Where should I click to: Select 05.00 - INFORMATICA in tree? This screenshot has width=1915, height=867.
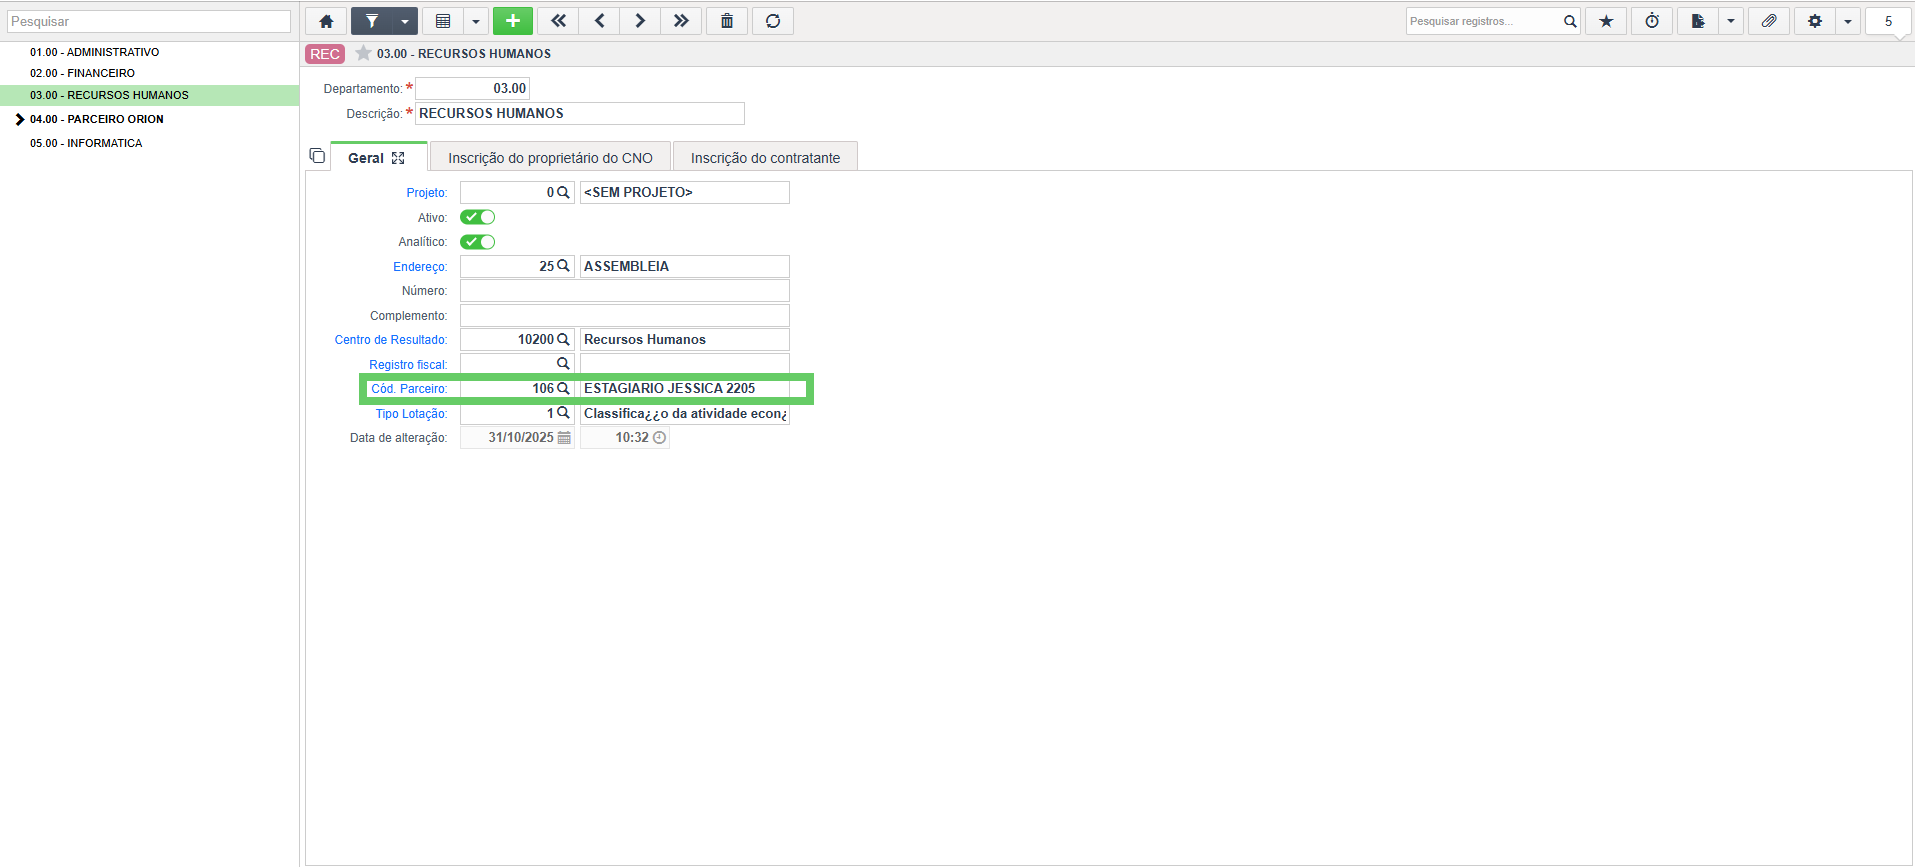(x=86, y=143)
